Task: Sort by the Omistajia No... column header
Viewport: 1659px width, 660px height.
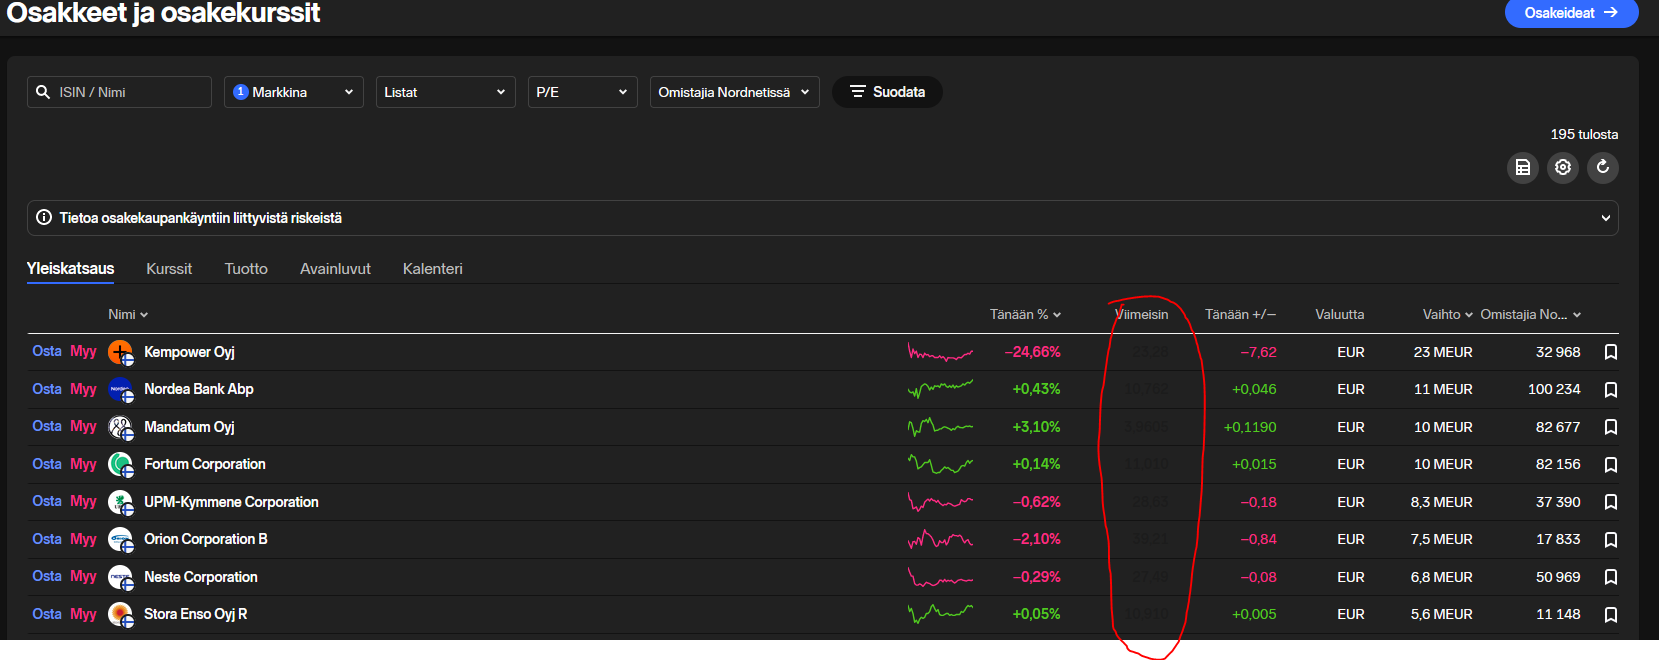Action: pyautogui.click(x=1530, y=314)
